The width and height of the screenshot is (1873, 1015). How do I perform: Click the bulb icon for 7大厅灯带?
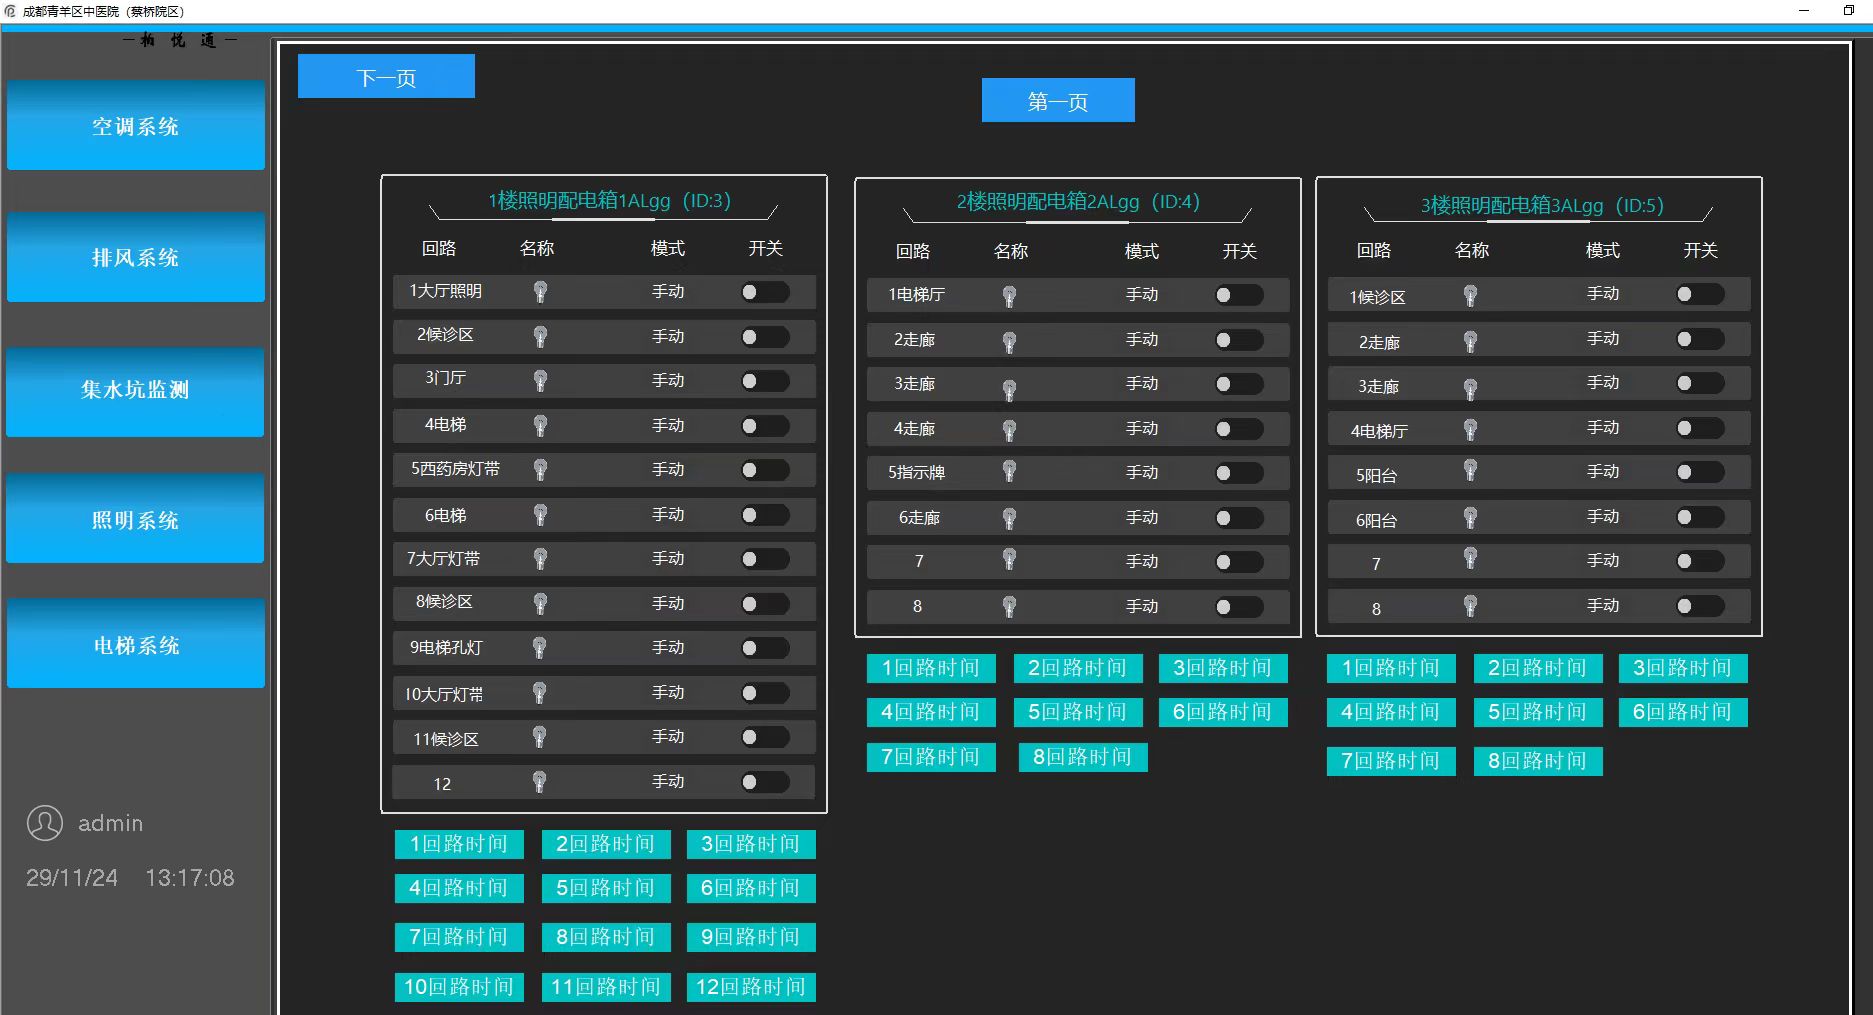click(x=540, y=559)
